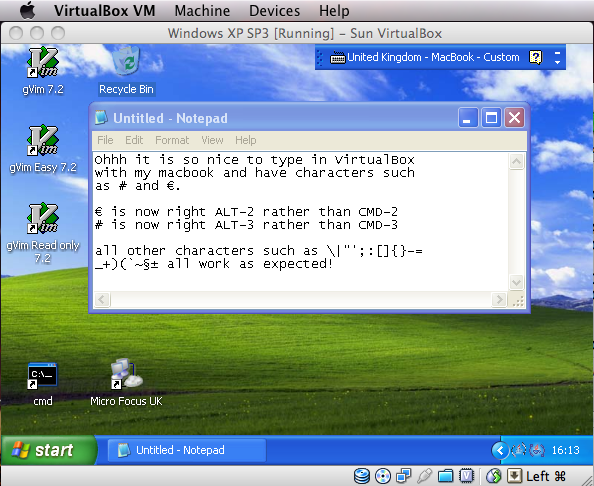The height and width of the screenshot is (486, 594).
Task: Click the Untitled - Notepad taskbar button
Action: (187, 450)
